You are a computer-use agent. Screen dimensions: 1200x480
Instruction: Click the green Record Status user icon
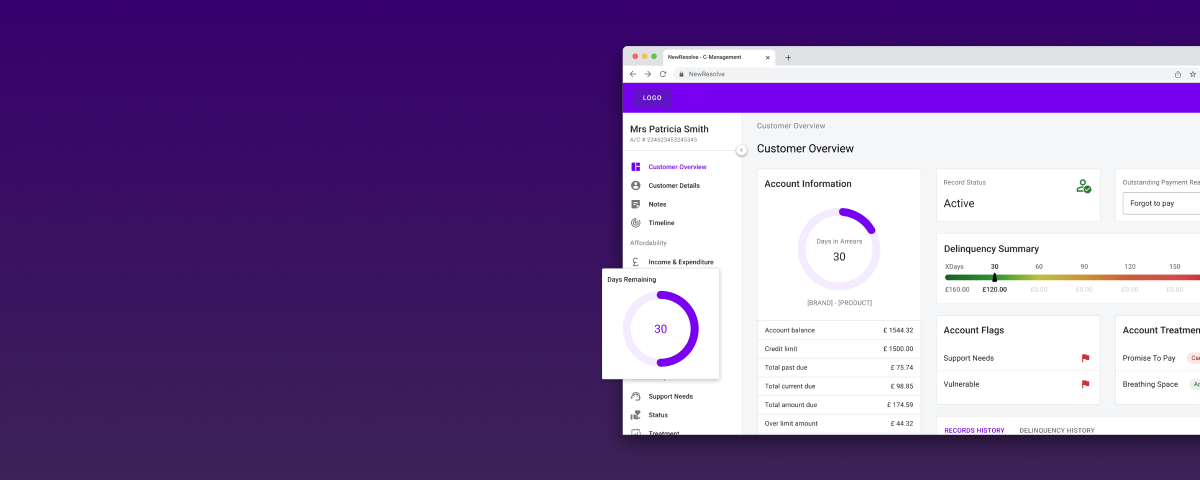[x=1083, y=186]
